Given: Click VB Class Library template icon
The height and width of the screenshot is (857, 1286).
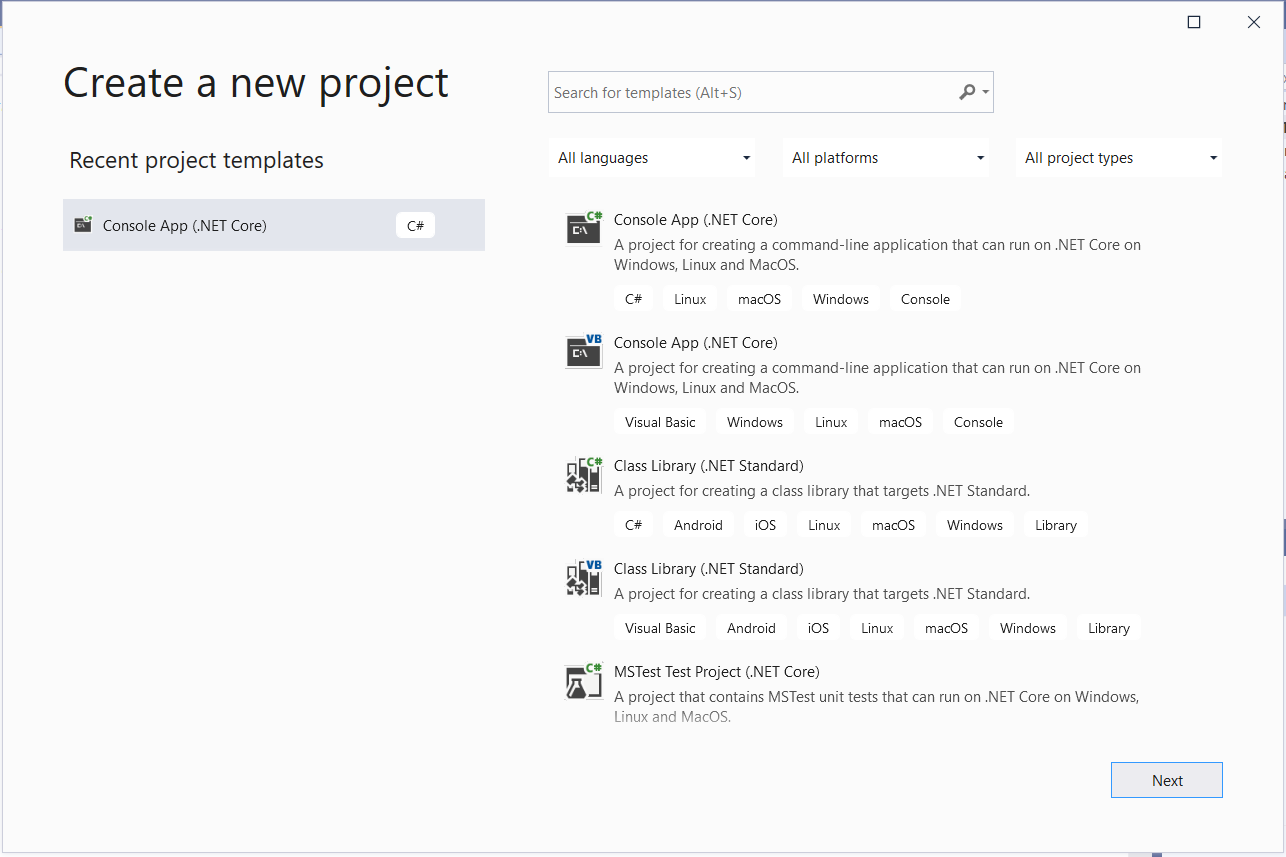Looking at the screenshot, I should coord(584,578).
